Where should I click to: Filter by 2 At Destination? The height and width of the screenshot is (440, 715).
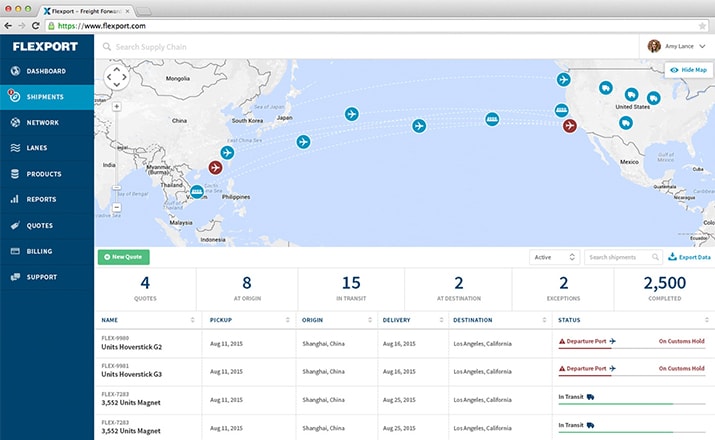pyautogui.click(x=458, y=289)
